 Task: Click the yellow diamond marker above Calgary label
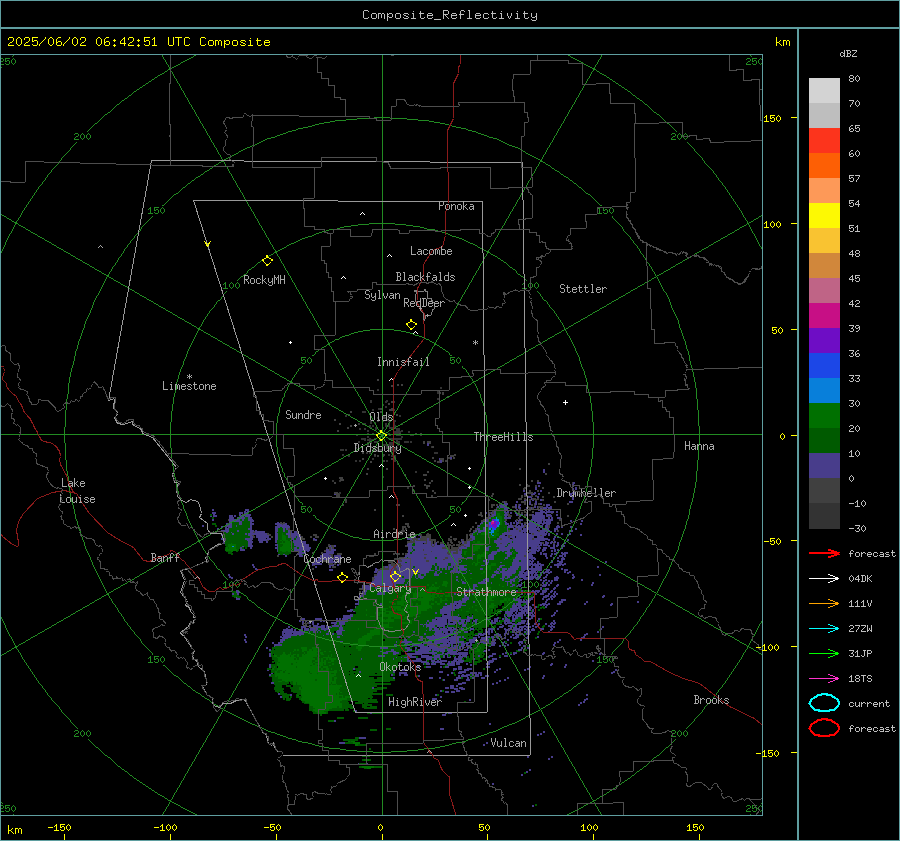click(x=395, y=576)
